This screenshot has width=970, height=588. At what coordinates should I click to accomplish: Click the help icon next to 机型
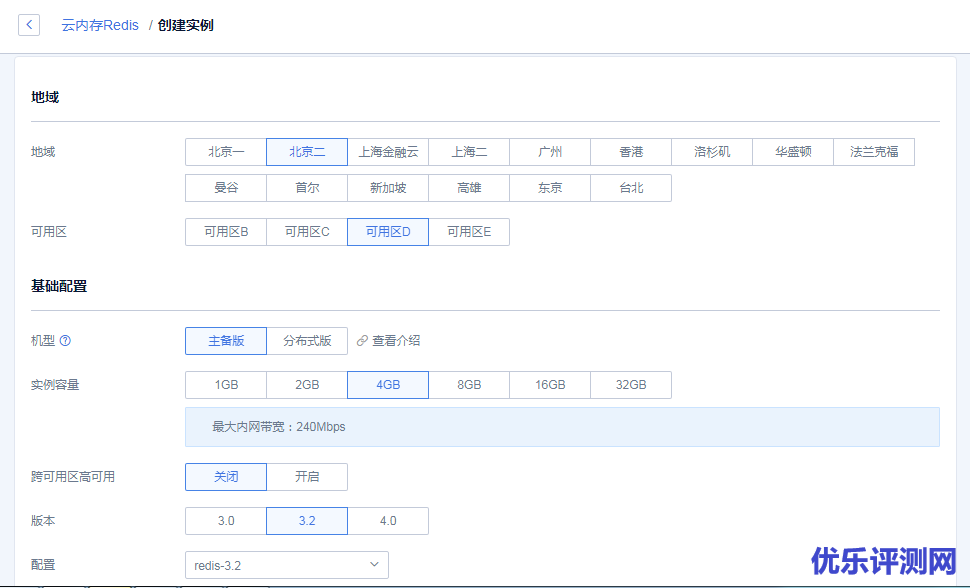point(65,341)
